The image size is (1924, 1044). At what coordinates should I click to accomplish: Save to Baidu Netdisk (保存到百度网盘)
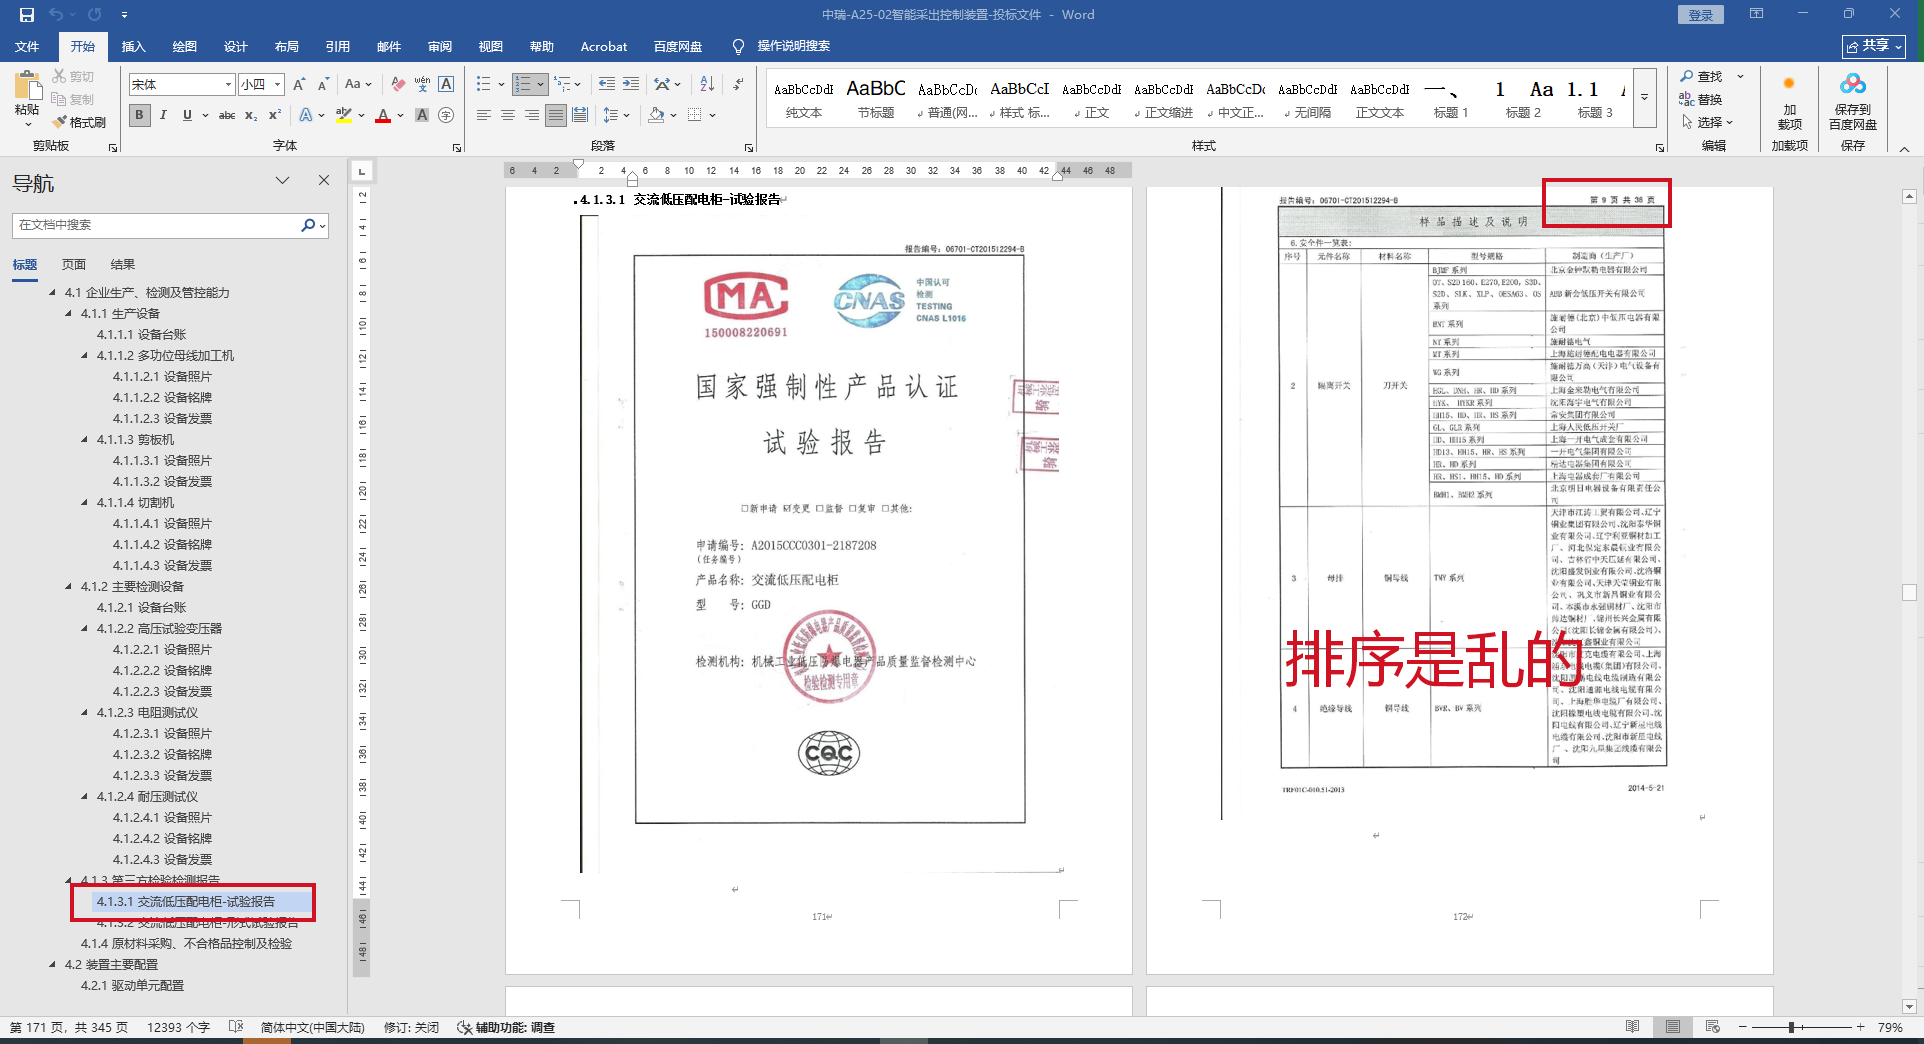tap(1852, 104)
